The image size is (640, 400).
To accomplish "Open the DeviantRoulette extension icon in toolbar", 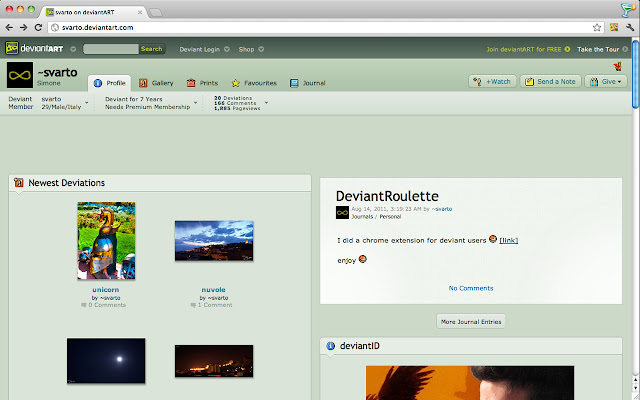I will (614, 27).
